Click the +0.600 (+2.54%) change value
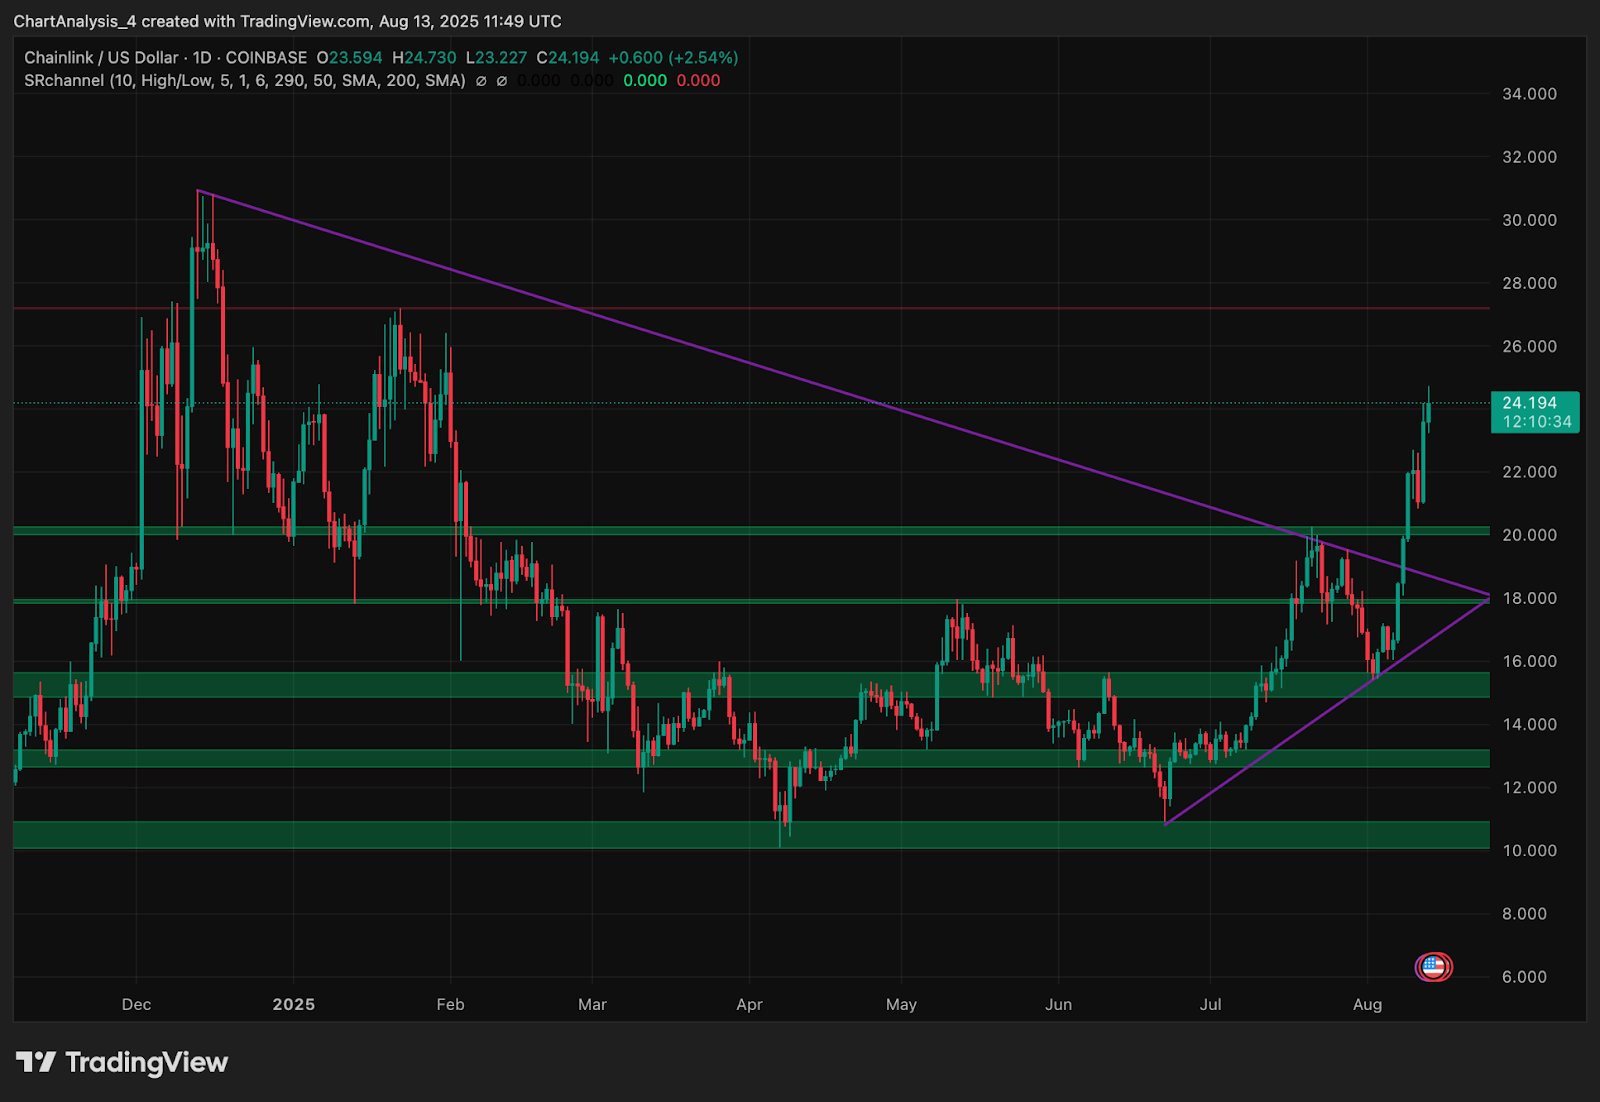 tap(673, 58)
